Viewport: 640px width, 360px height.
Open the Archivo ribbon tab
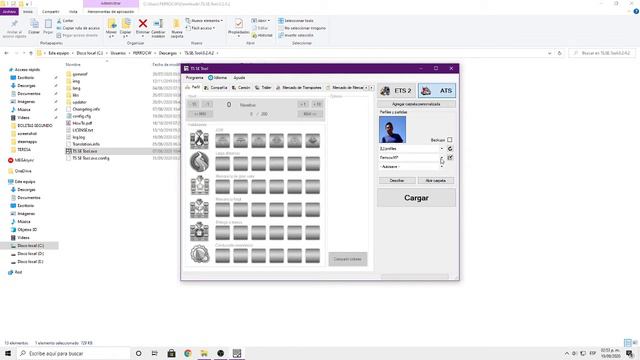(9, 12)
